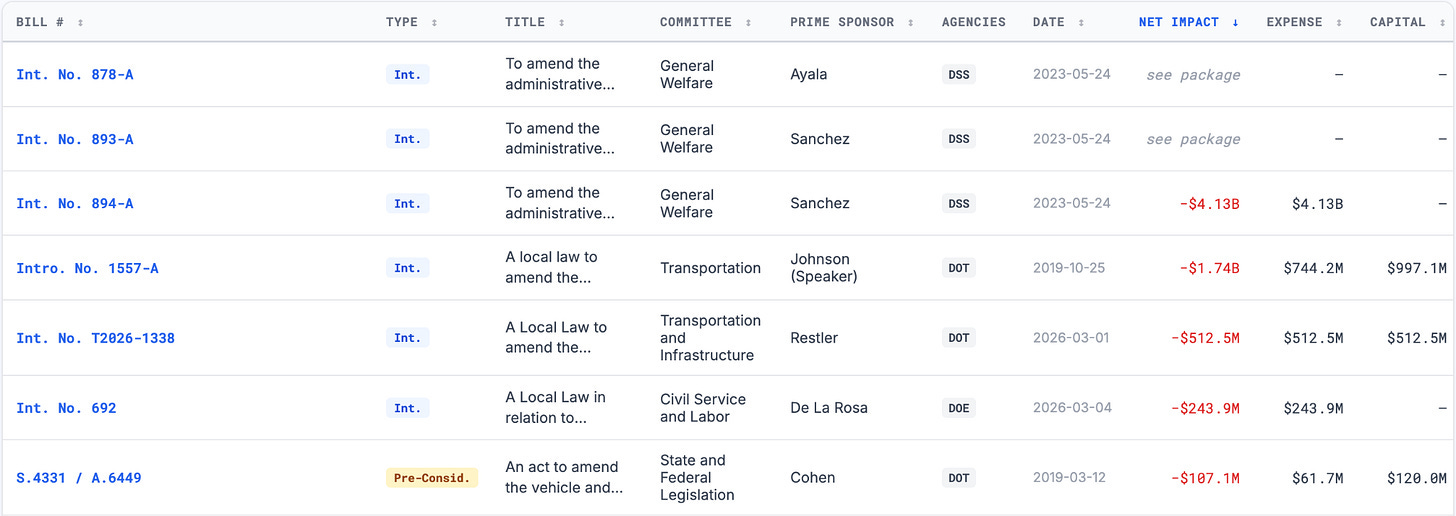
Task: Click the Agencies column header
Action: (973, 22)
